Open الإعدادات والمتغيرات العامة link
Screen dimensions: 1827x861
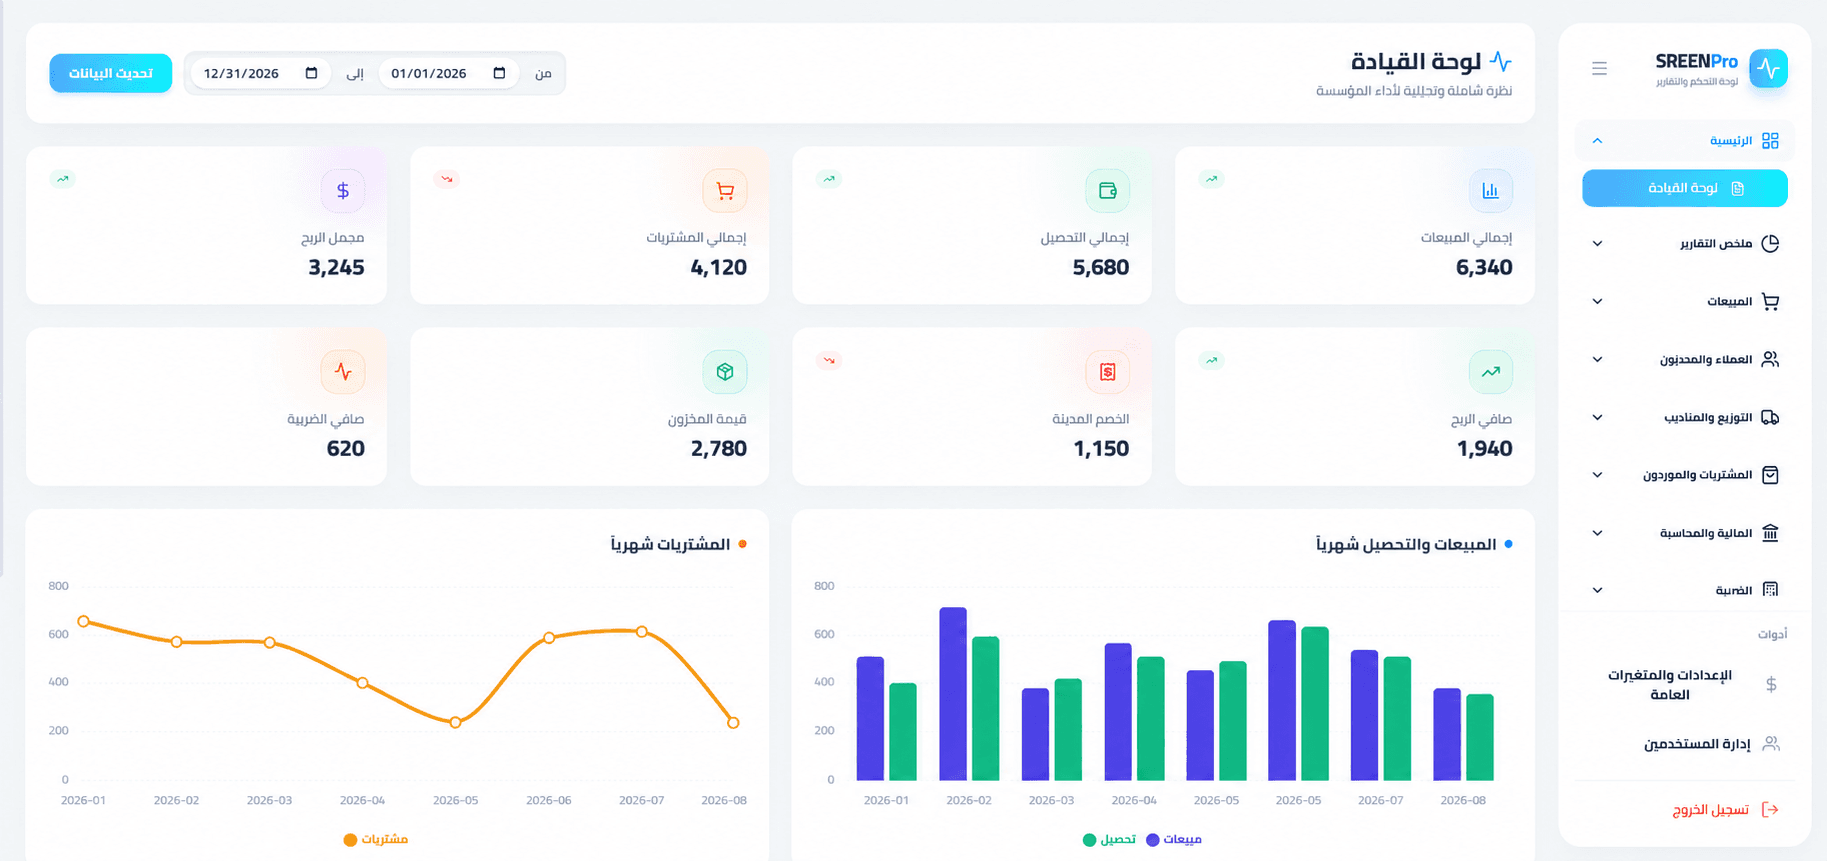pos(1685,685)
